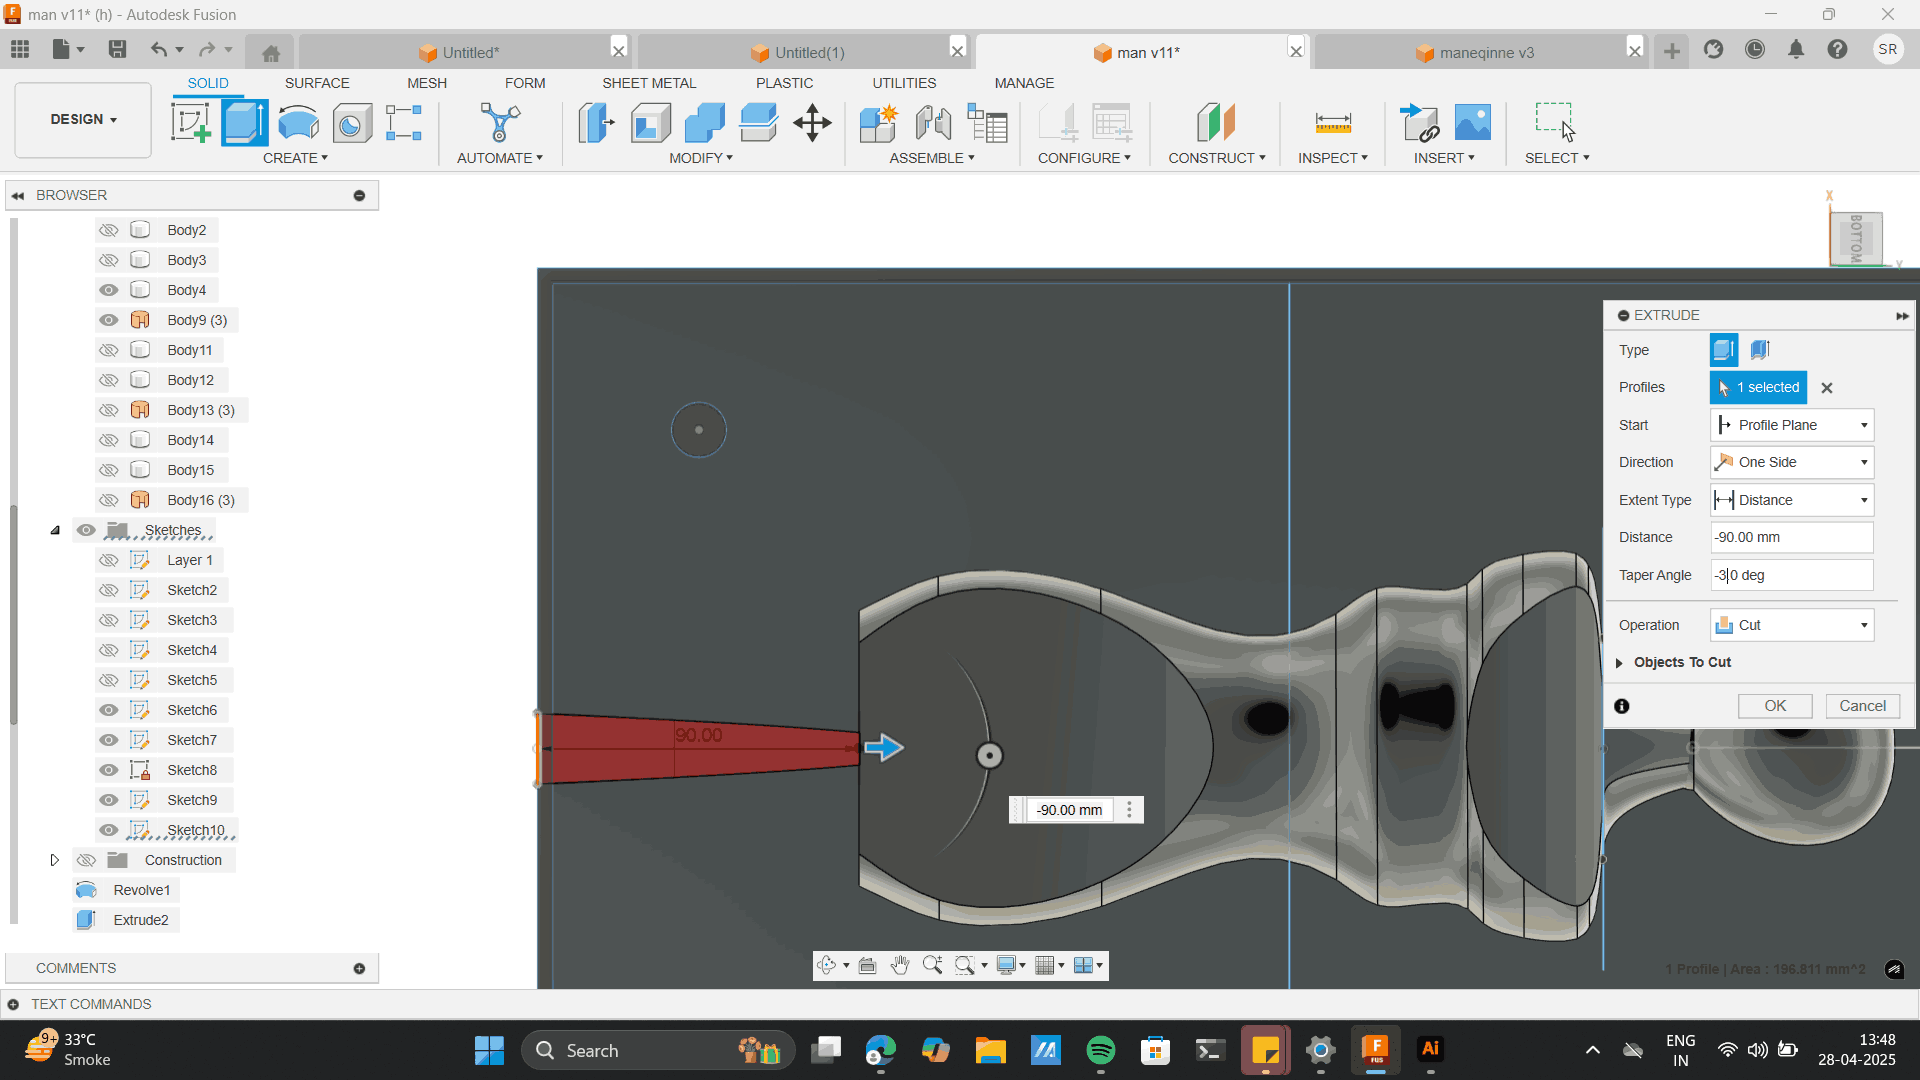1920x1080 pixels.
Task: Select the Revolve tool icon
Action: (x=298, y=123)
